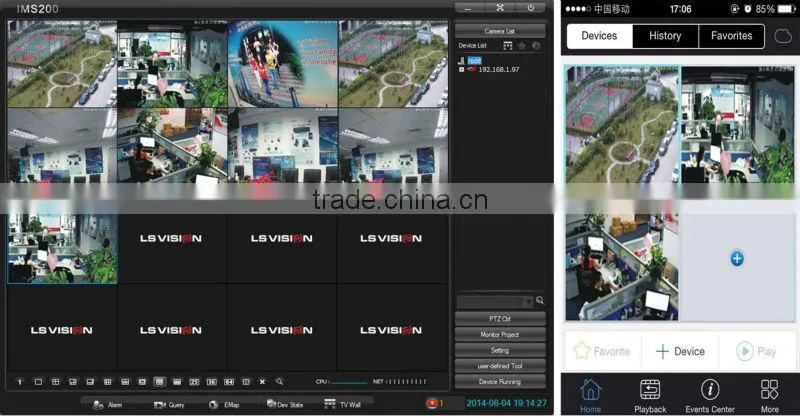This screenshot has height=416, width=800.
Task: Choose the 36-screen split layout
Action: pos(211,382)
